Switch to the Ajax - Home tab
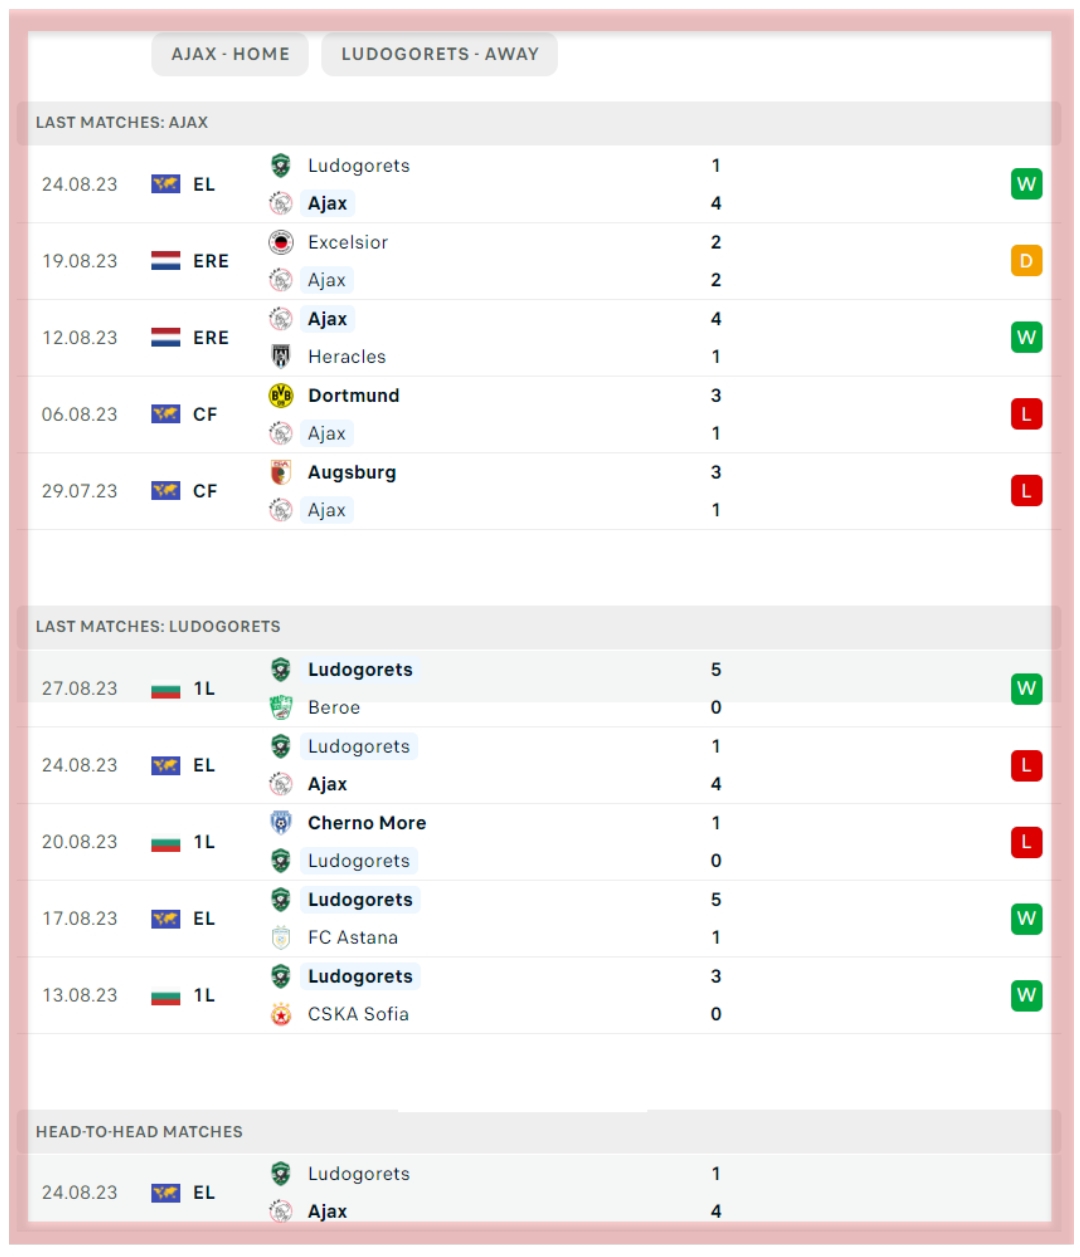The height and width of the screenshot is (1257, 1080). pos(230,54)
